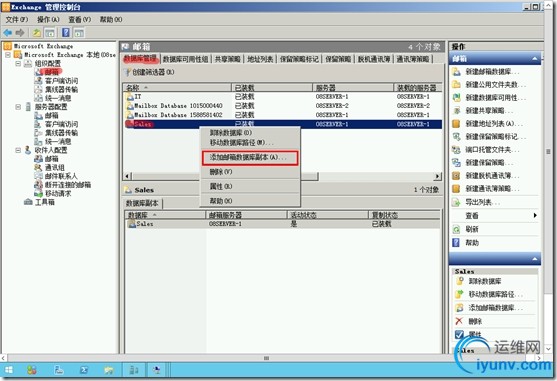Switch to the 数据库管理 tab
557x381 pixels.
(x=140, y=59)
